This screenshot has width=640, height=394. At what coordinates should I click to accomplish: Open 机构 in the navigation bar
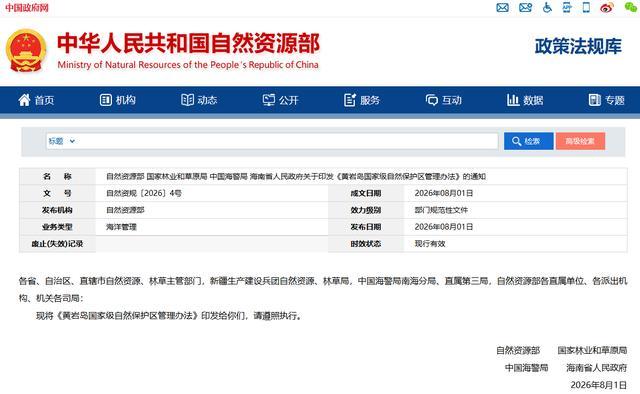point(126,100)
